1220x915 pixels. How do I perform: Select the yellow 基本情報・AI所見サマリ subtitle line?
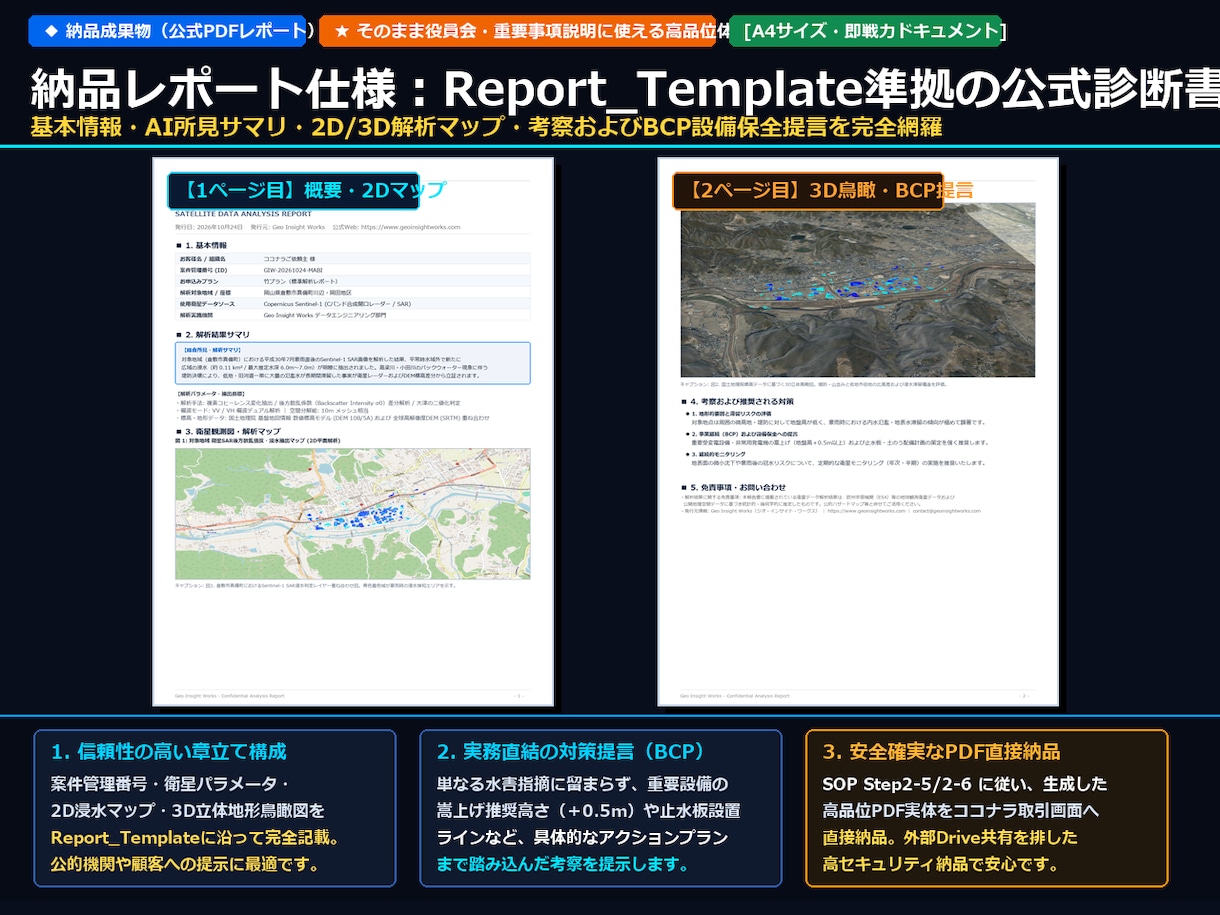pyautogui.click(x=485, y=128)
